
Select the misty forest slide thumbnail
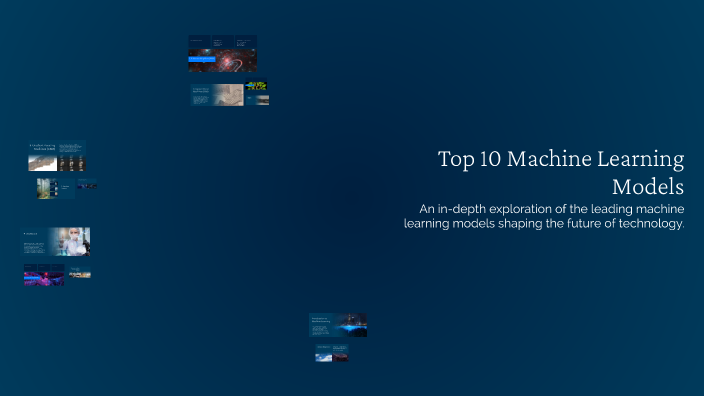(x=56, y=188)
